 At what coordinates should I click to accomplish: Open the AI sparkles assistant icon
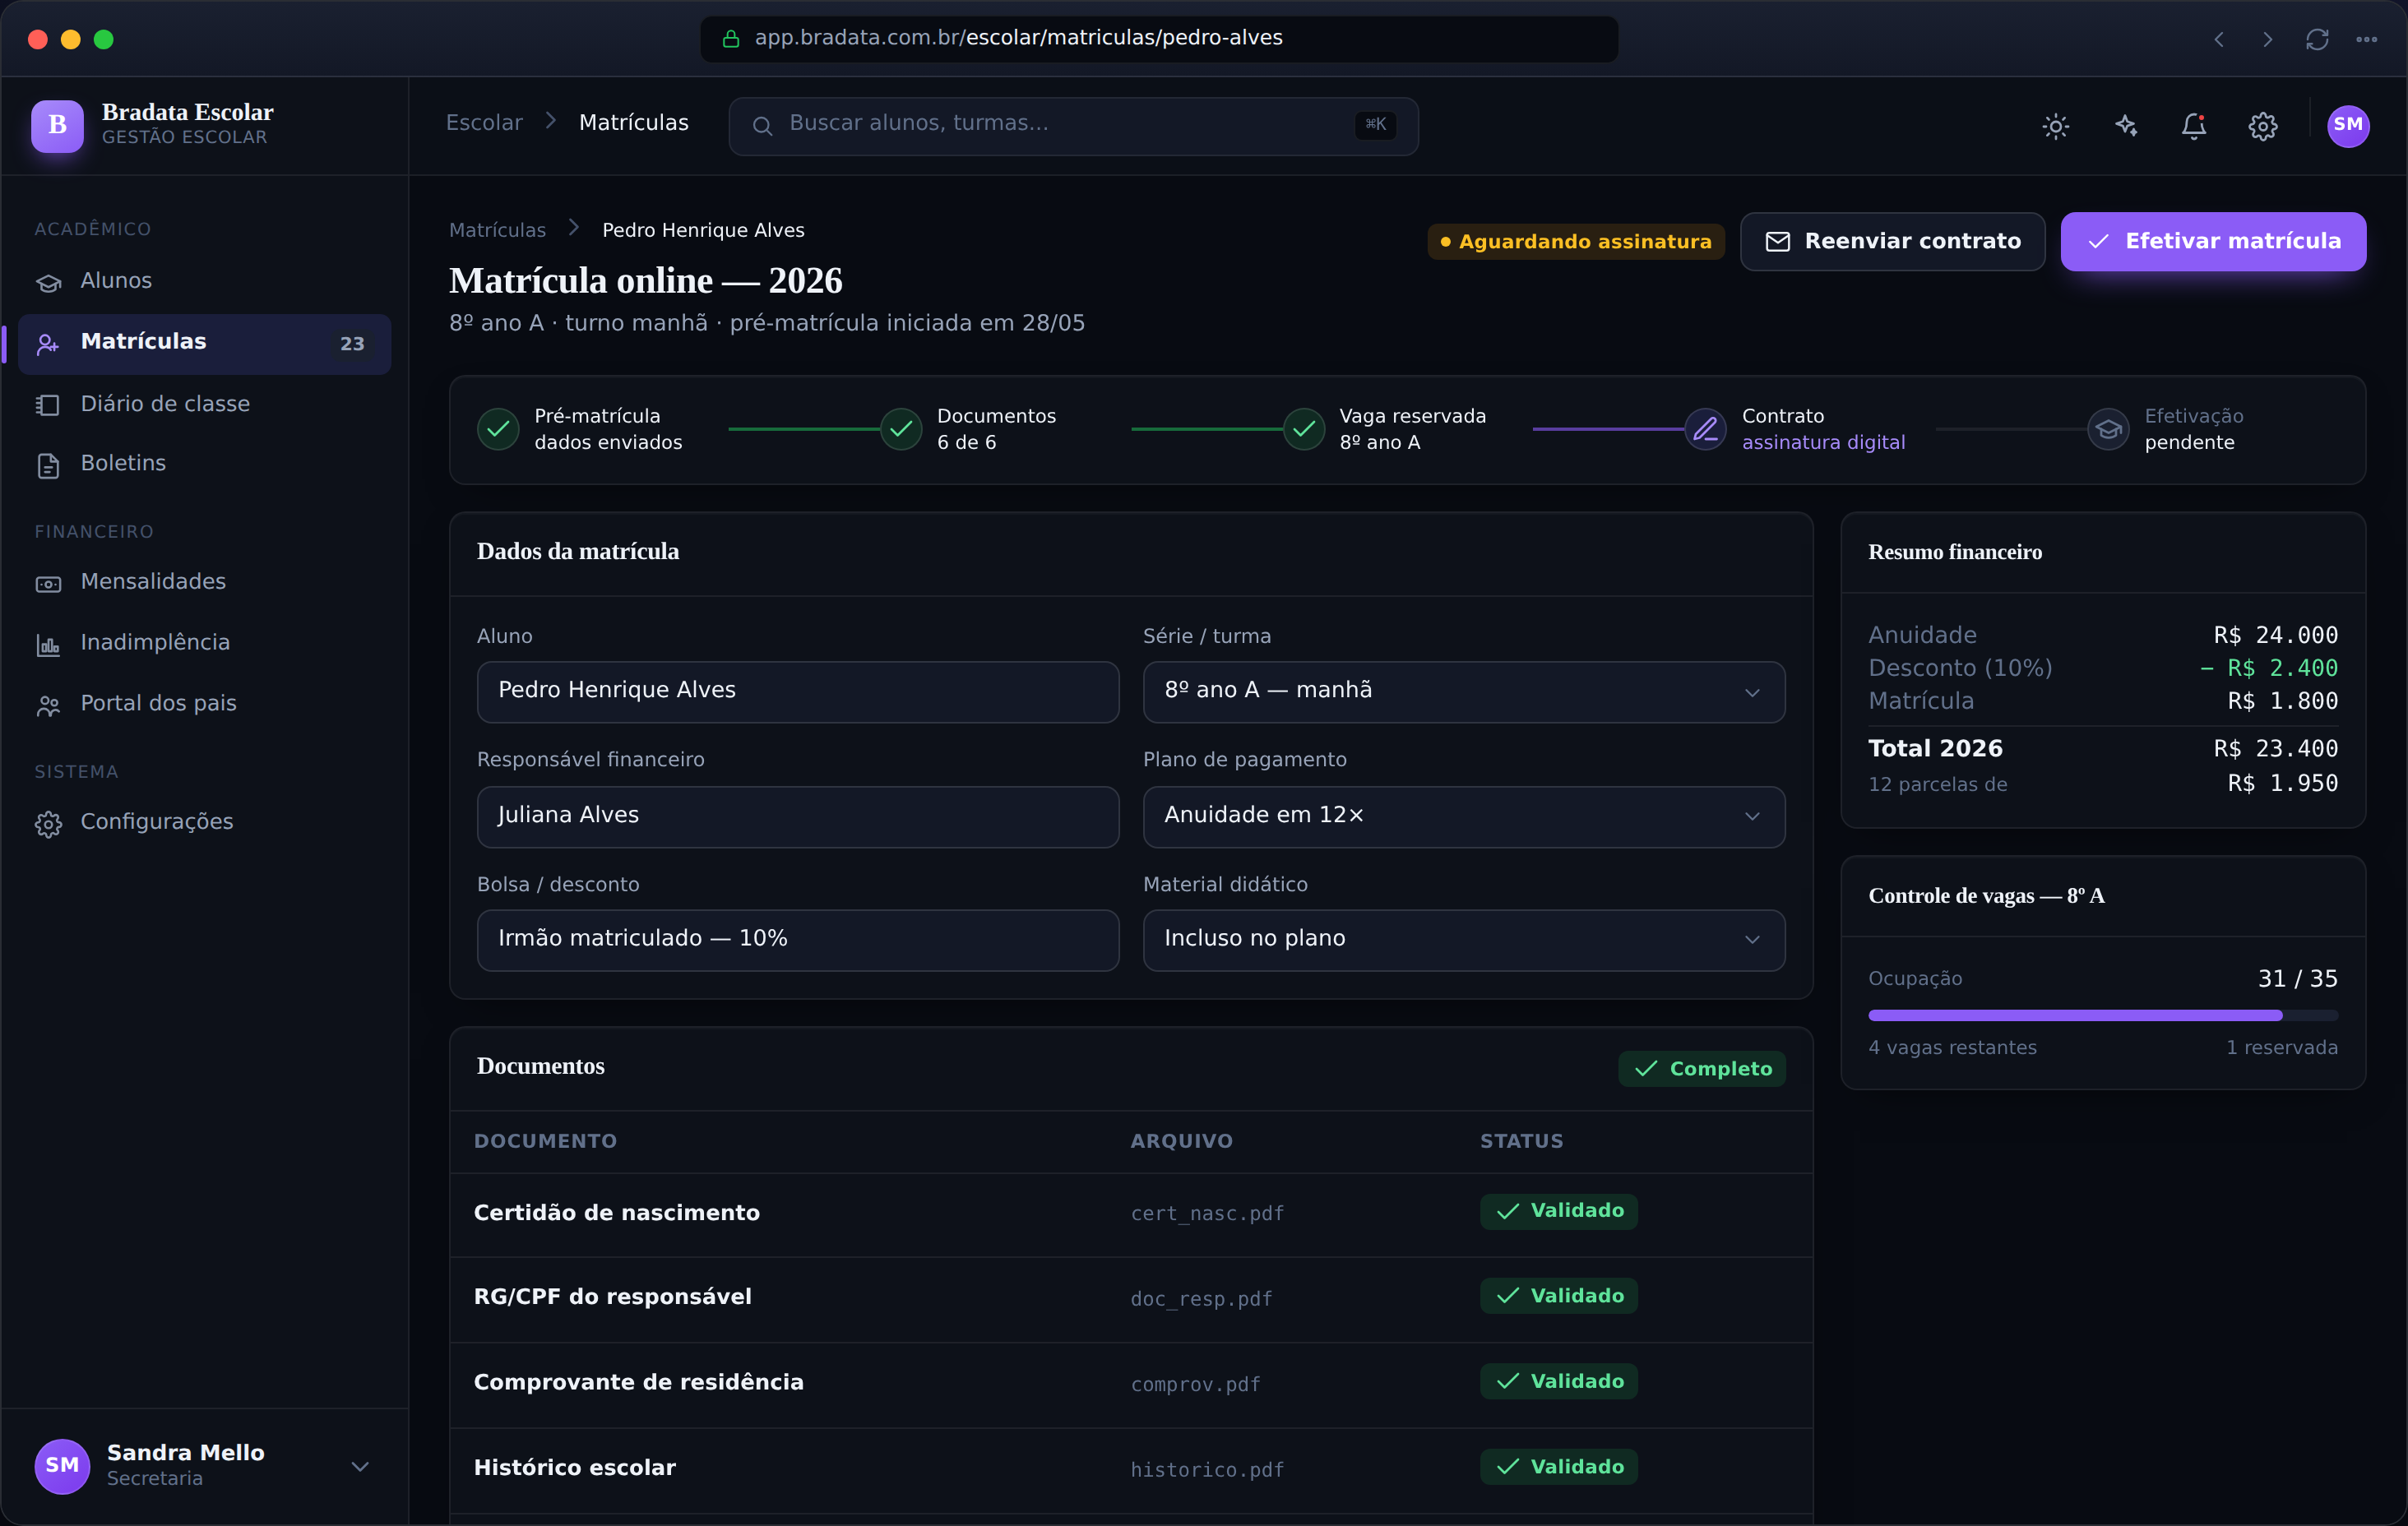[2125, 126]
